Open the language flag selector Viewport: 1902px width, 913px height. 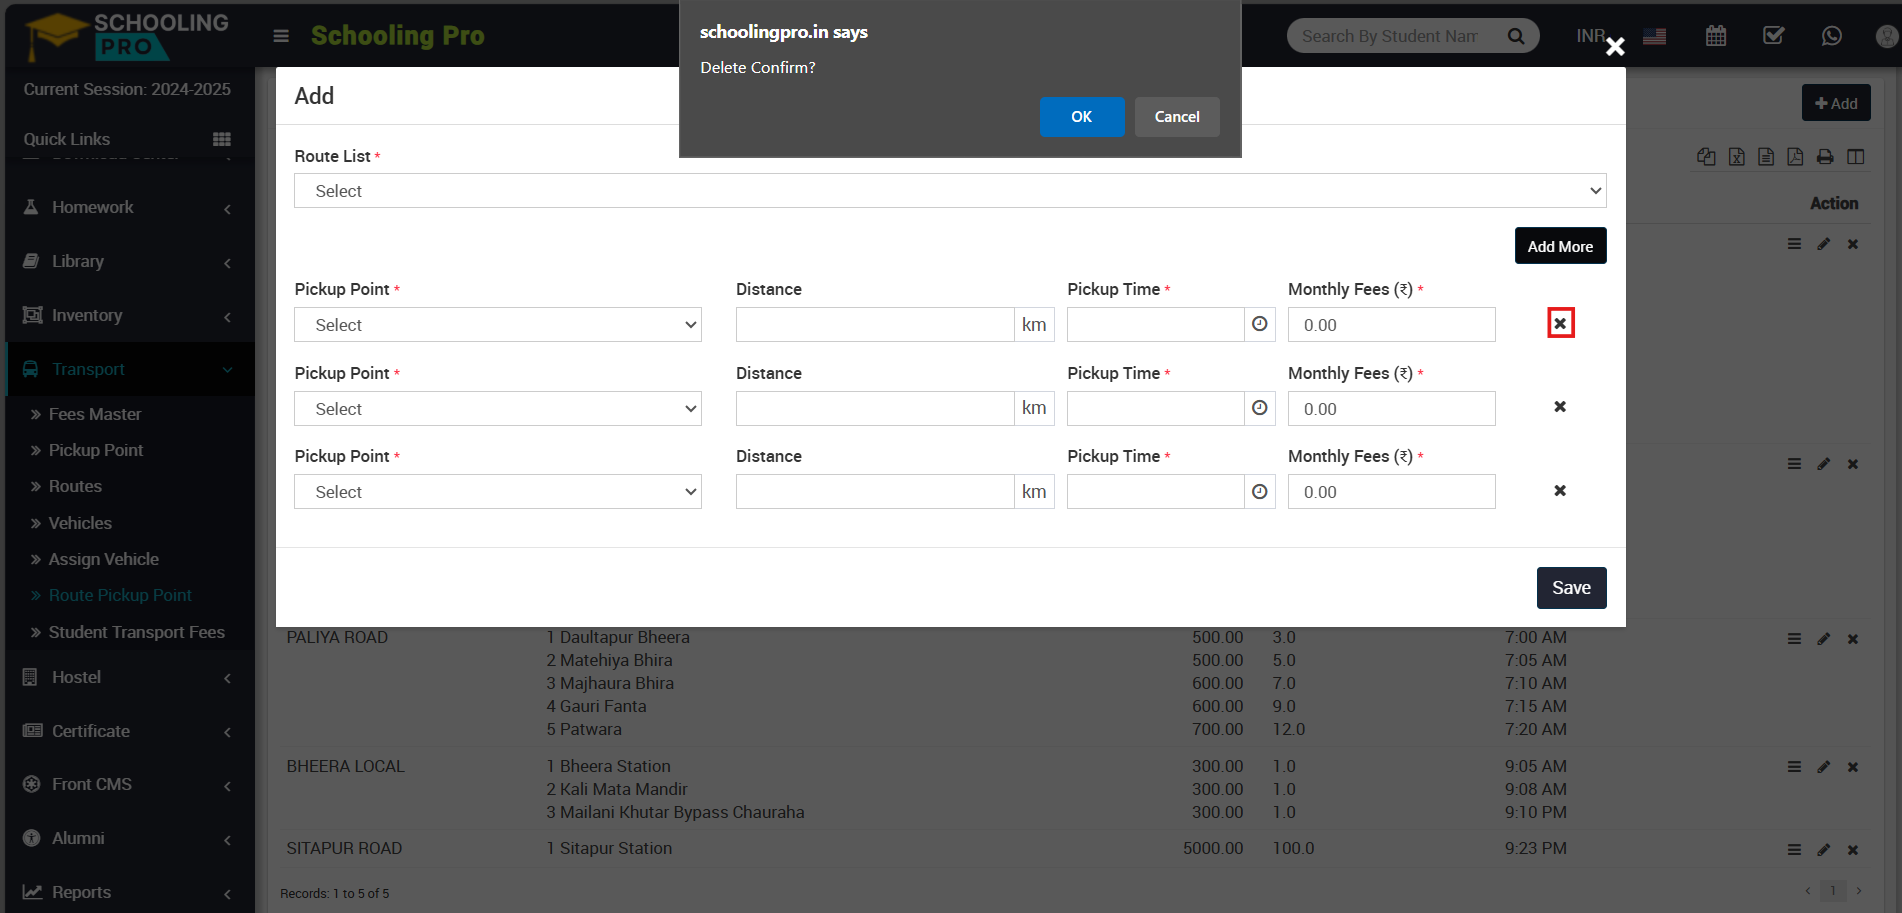click(1655, 36)
